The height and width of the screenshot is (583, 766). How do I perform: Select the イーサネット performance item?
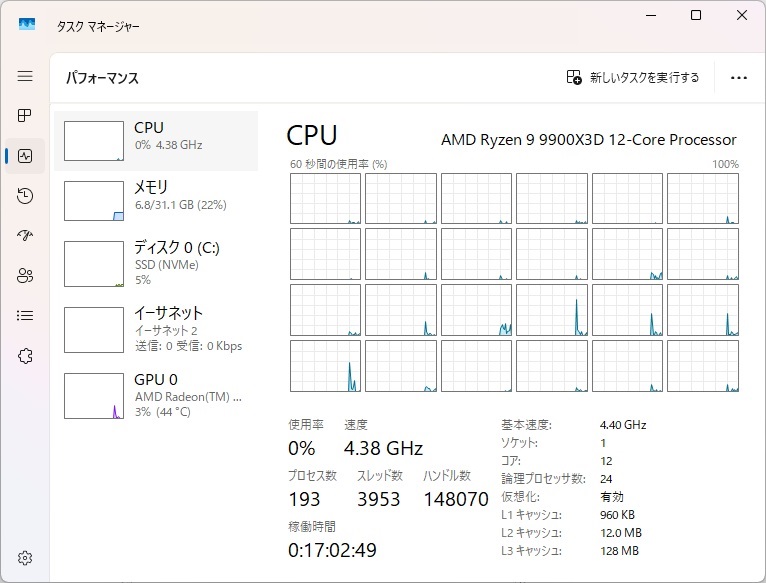coord(156,327)
